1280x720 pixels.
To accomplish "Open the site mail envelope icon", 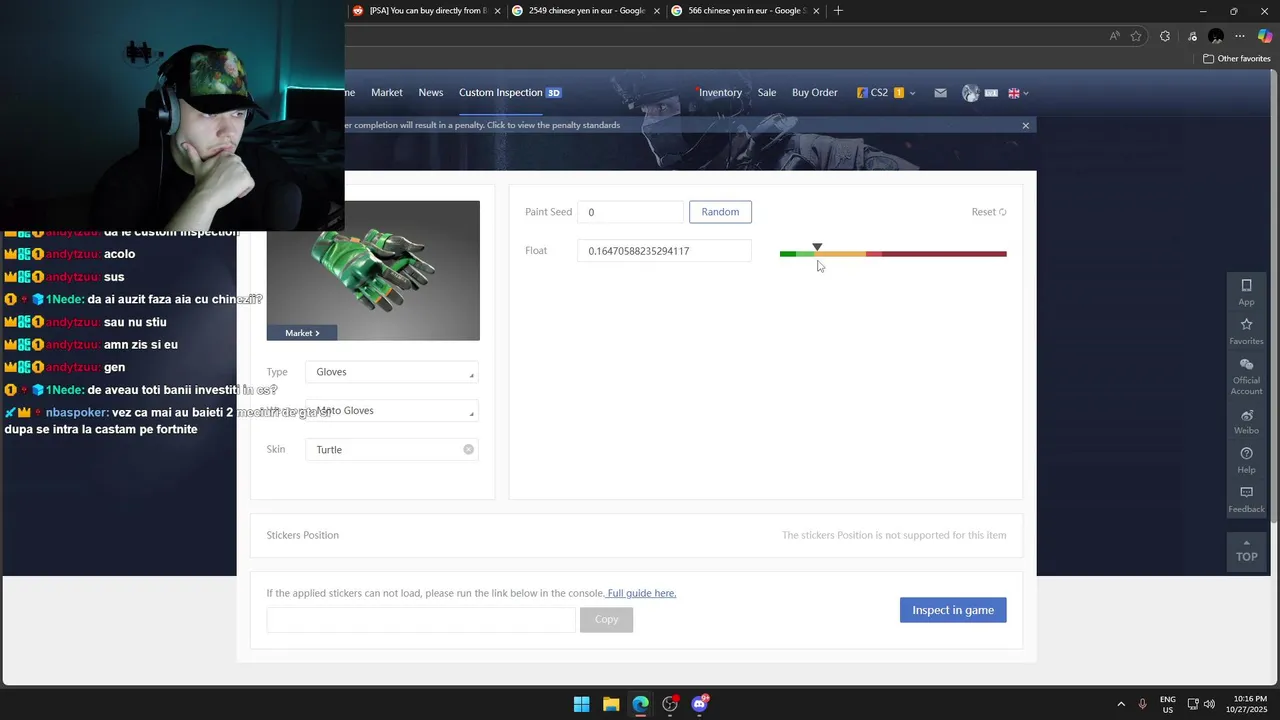I will (940, 93).
